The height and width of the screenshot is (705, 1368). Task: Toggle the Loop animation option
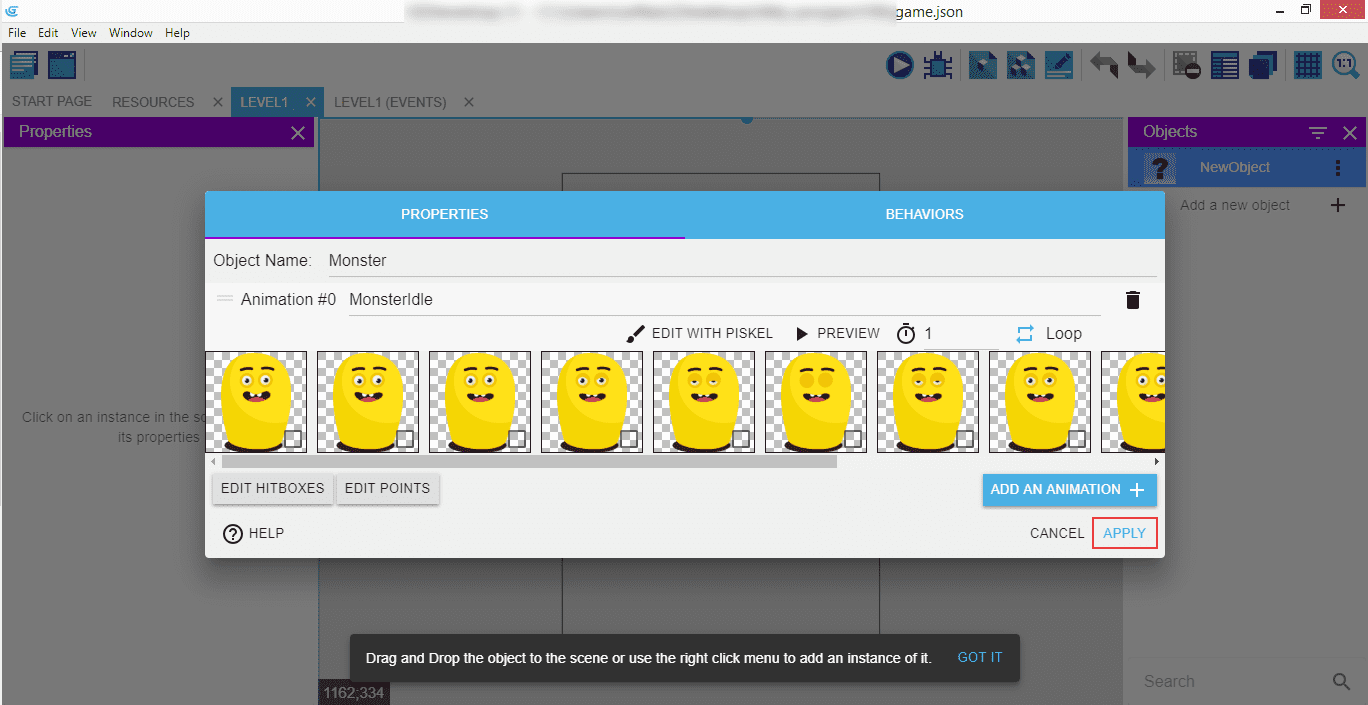point(1049,334)
